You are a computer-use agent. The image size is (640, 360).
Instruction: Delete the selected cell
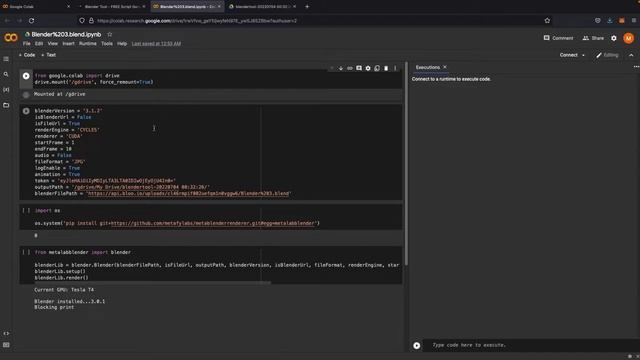[x=386, y=68]
